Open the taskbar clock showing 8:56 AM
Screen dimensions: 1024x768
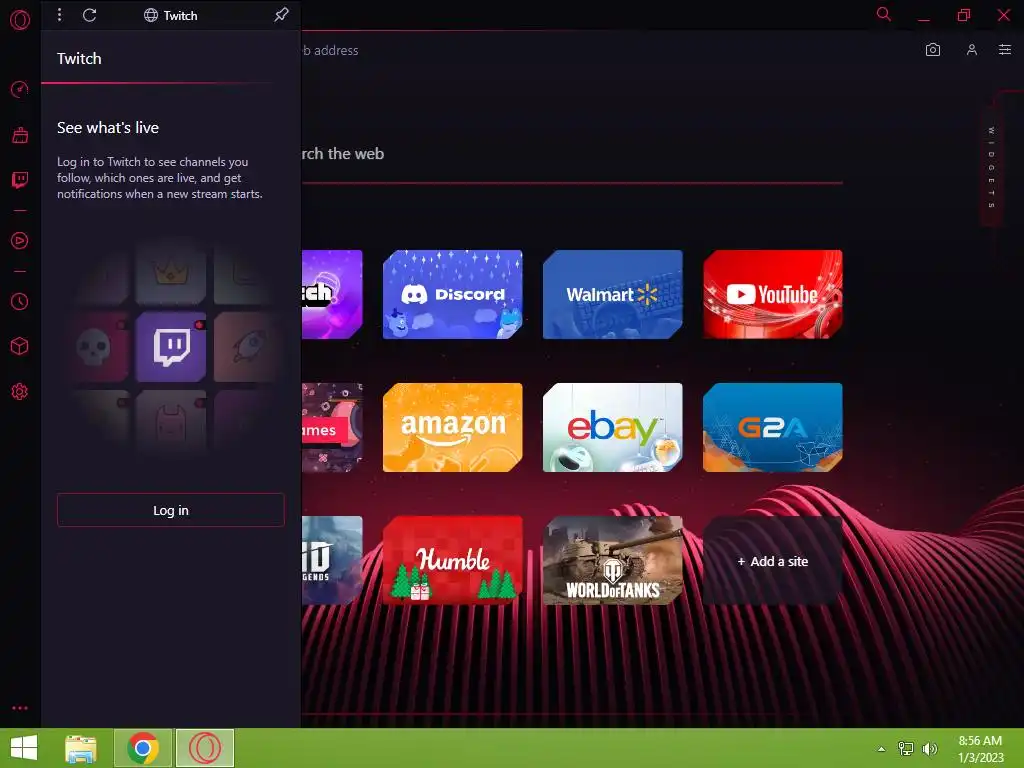[x=980, y=749]
